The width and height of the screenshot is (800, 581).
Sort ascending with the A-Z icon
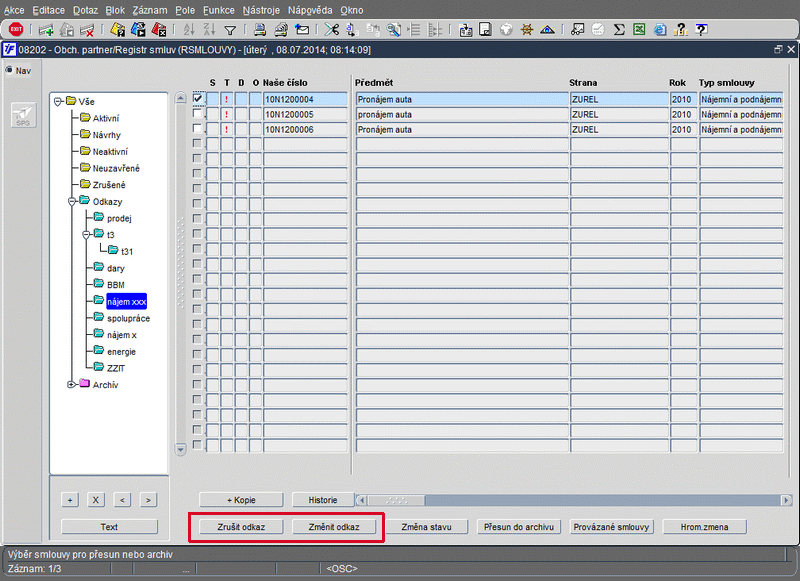point(189,30)
